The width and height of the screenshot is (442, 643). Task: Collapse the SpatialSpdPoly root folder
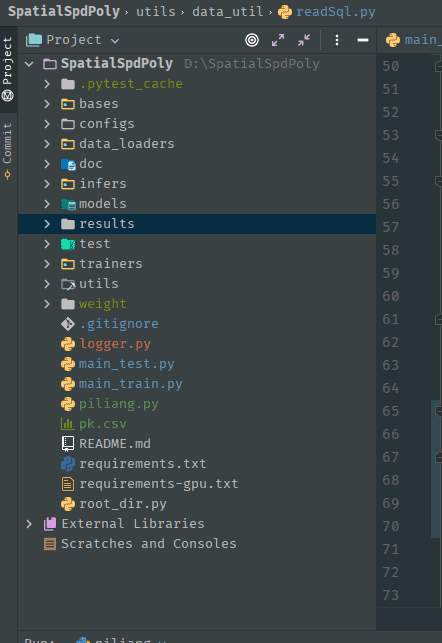coord(29,64)
